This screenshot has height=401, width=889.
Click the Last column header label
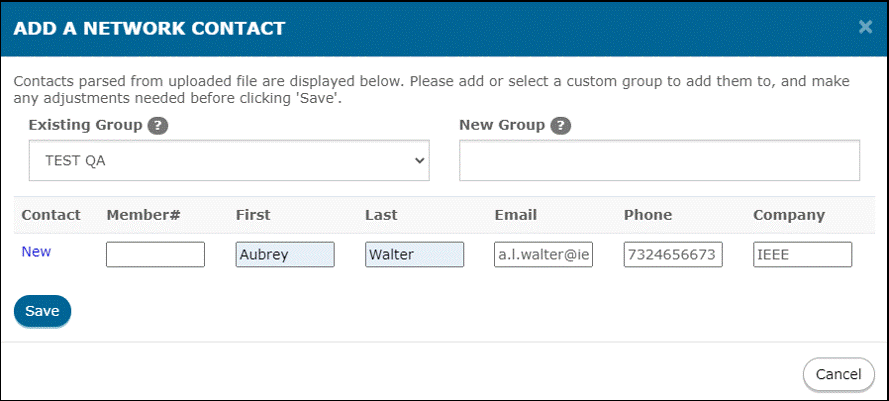coord(381,215)
